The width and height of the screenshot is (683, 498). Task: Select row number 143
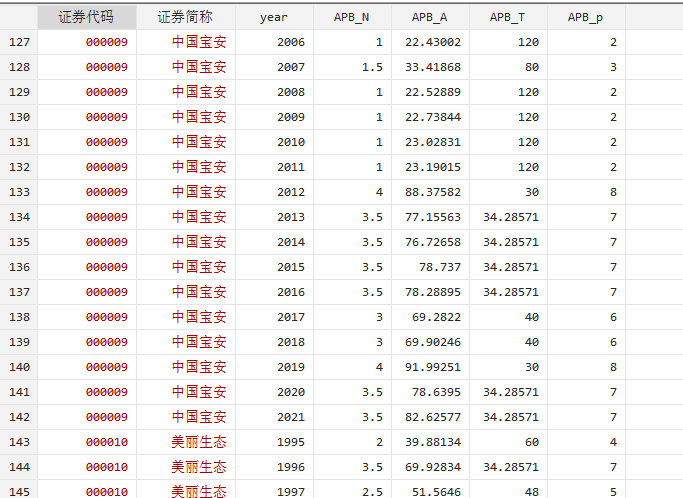[19, 442]
